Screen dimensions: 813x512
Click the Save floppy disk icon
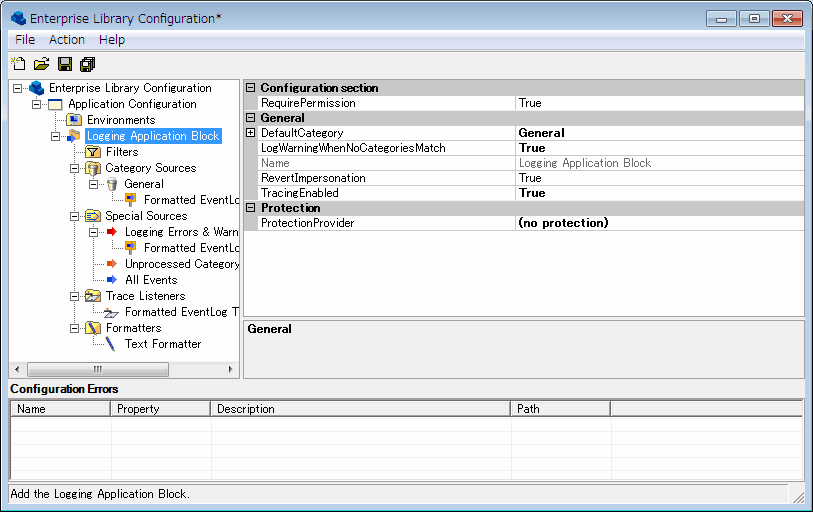pos(65,65)
